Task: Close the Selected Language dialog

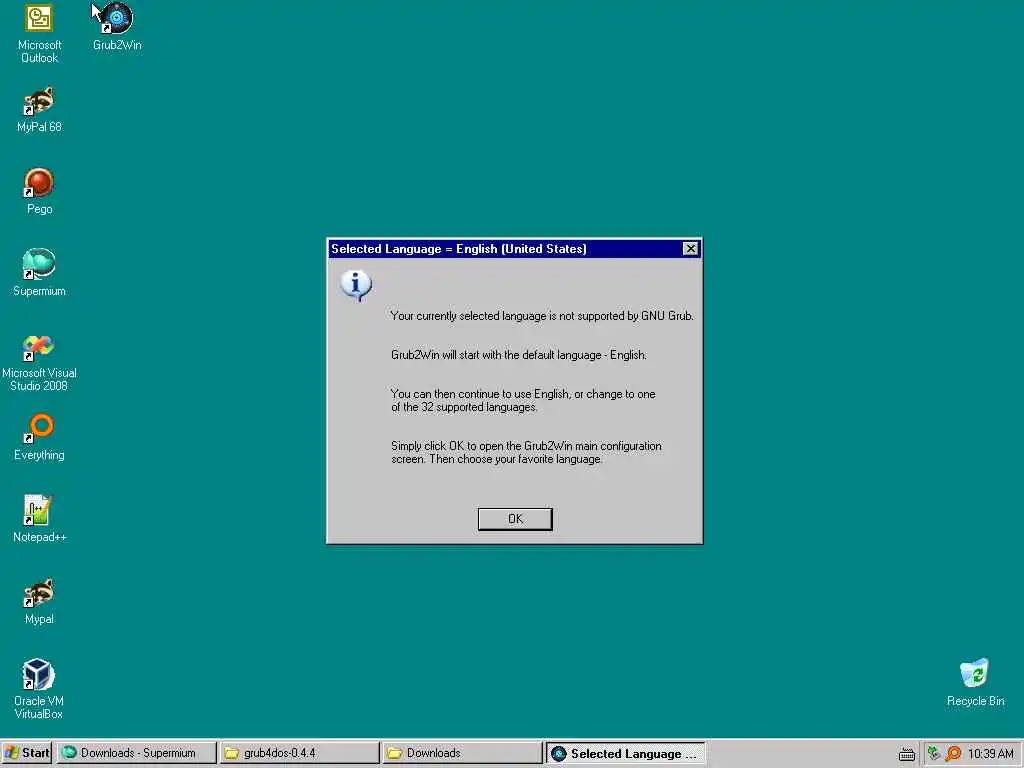Action: (690, 249)
